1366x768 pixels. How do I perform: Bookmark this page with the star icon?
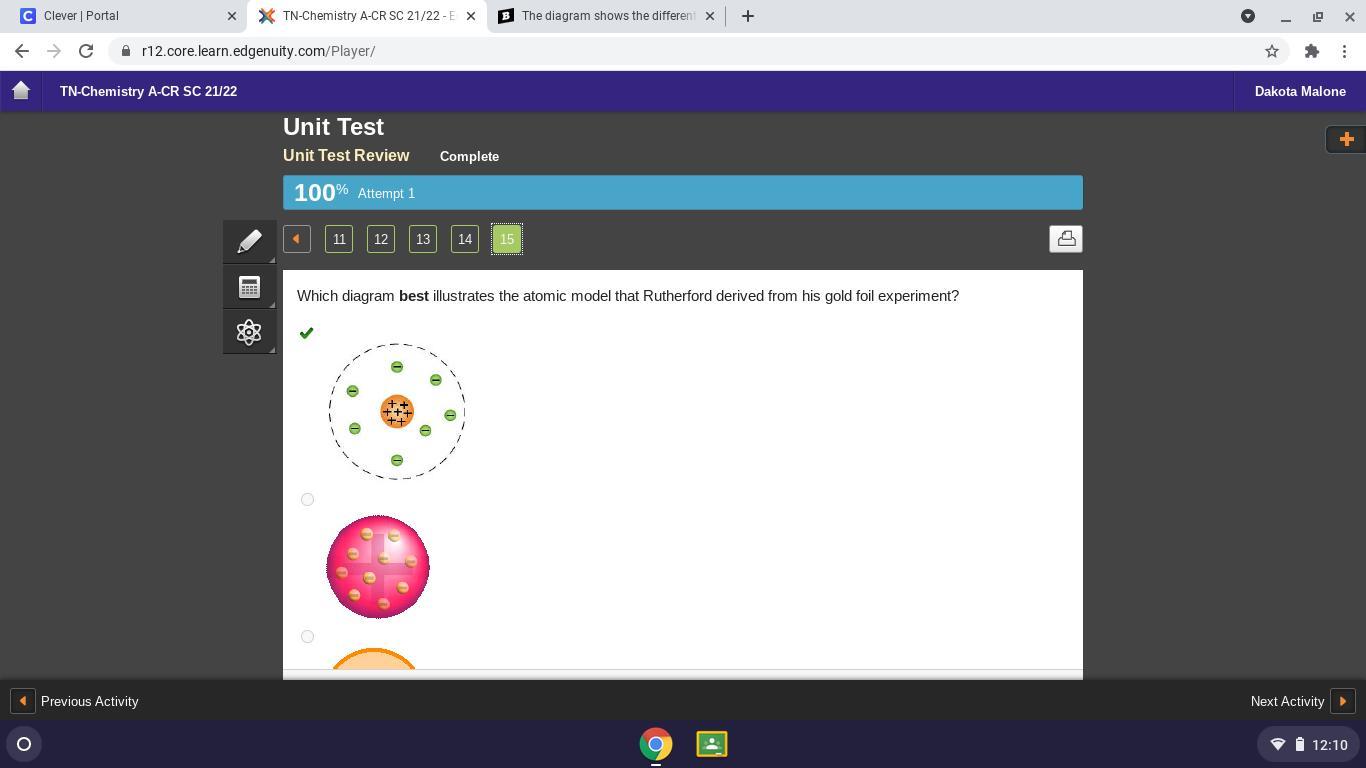(1272, 51)
